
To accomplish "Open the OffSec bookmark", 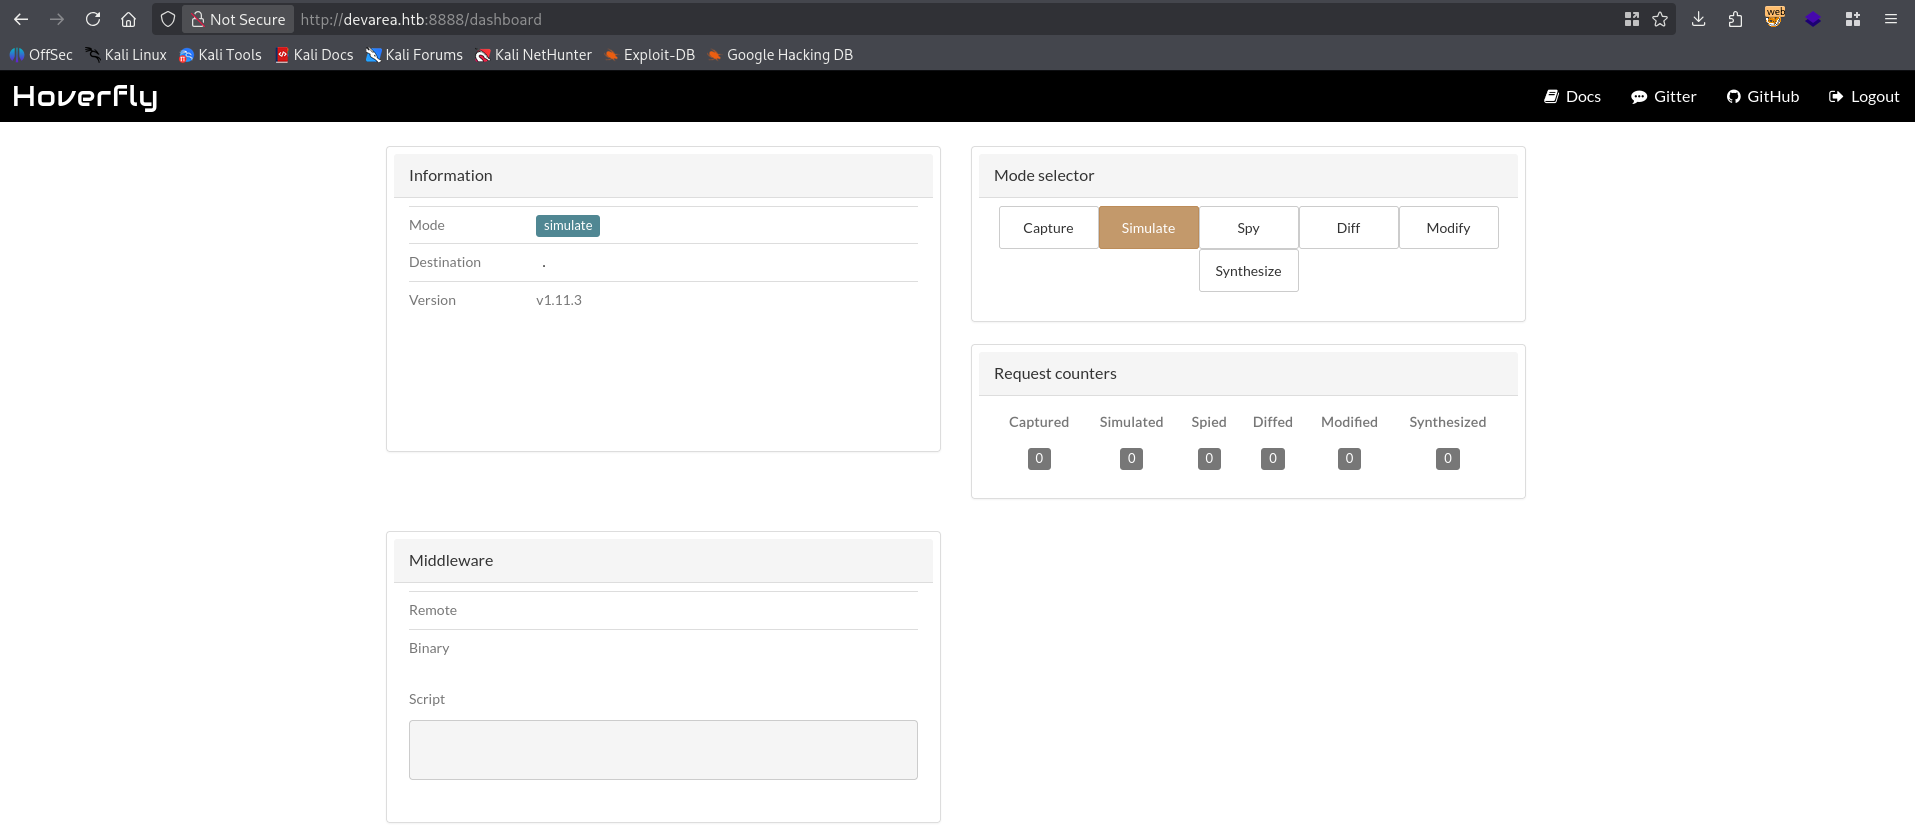I will (41, 55).
